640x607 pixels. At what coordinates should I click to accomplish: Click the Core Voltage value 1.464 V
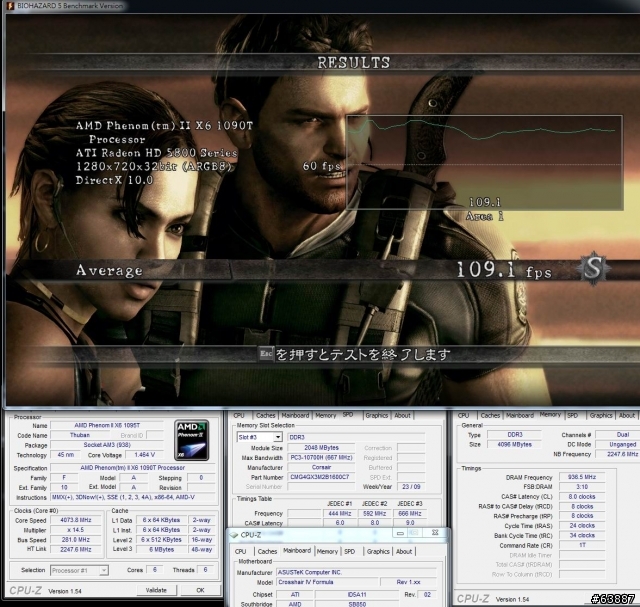point(145,455)
